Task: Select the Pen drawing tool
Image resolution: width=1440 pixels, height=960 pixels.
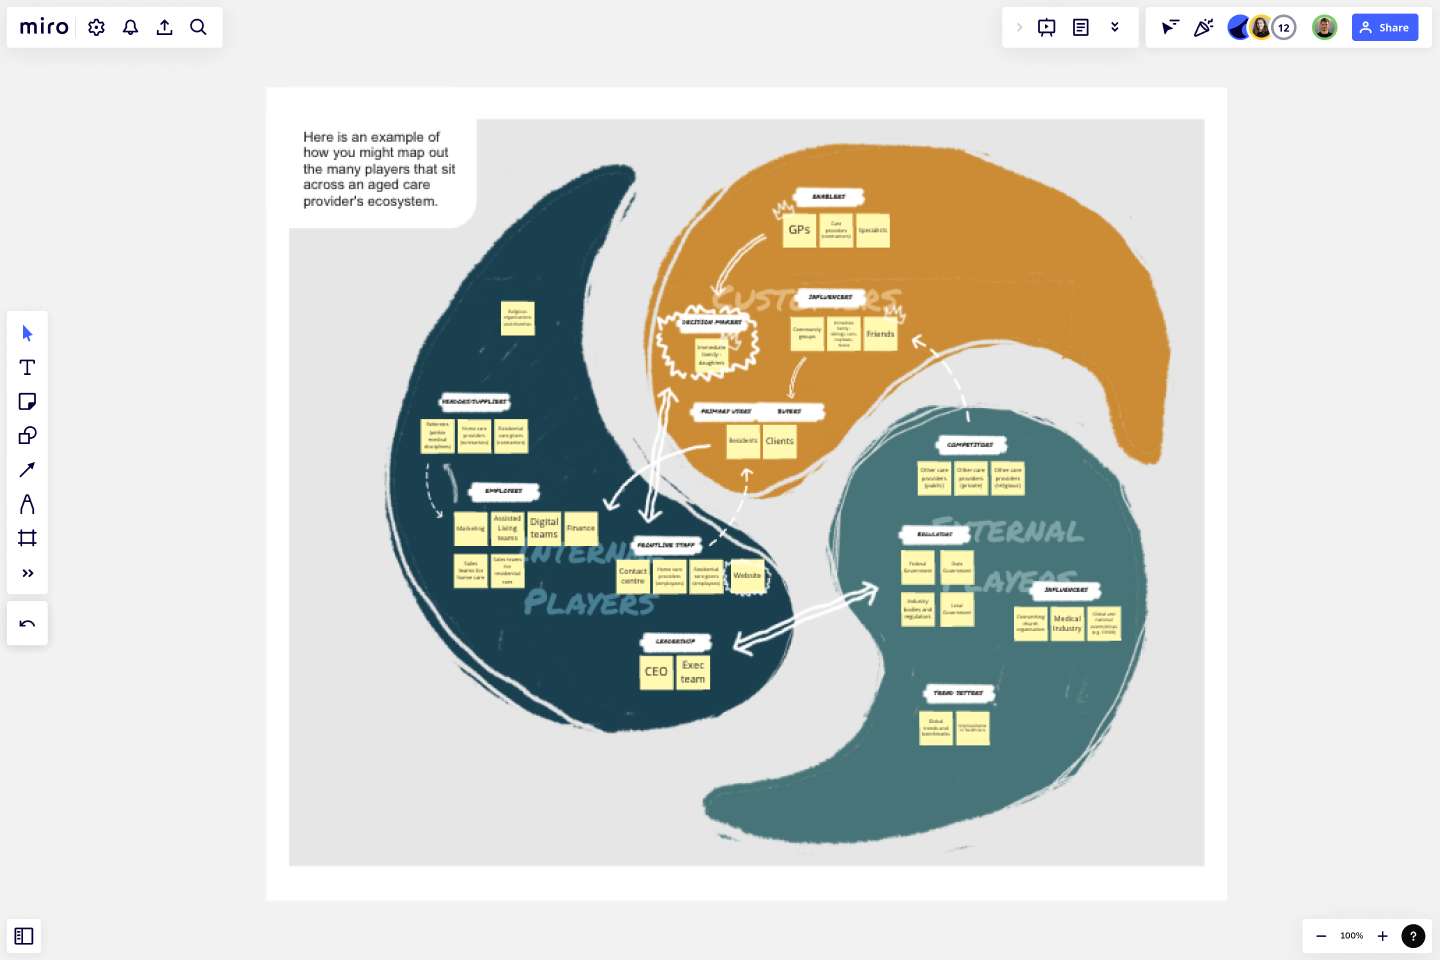Action: [27, 504]
